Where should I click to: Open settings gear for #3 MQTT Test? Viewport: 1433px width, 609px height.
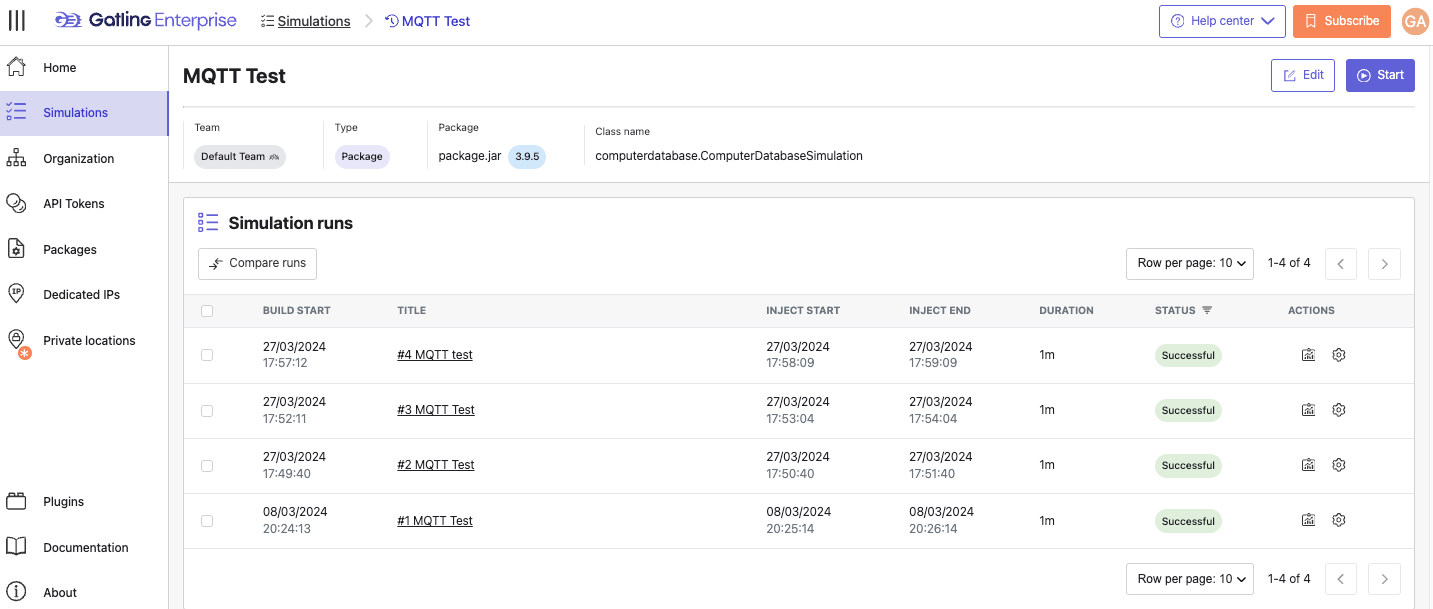[1339, 410]
